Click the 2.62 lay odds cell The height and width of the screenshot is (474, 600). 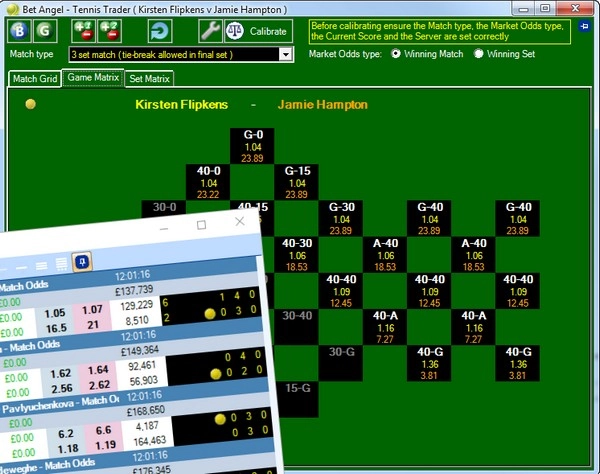[x=99, y=385]
